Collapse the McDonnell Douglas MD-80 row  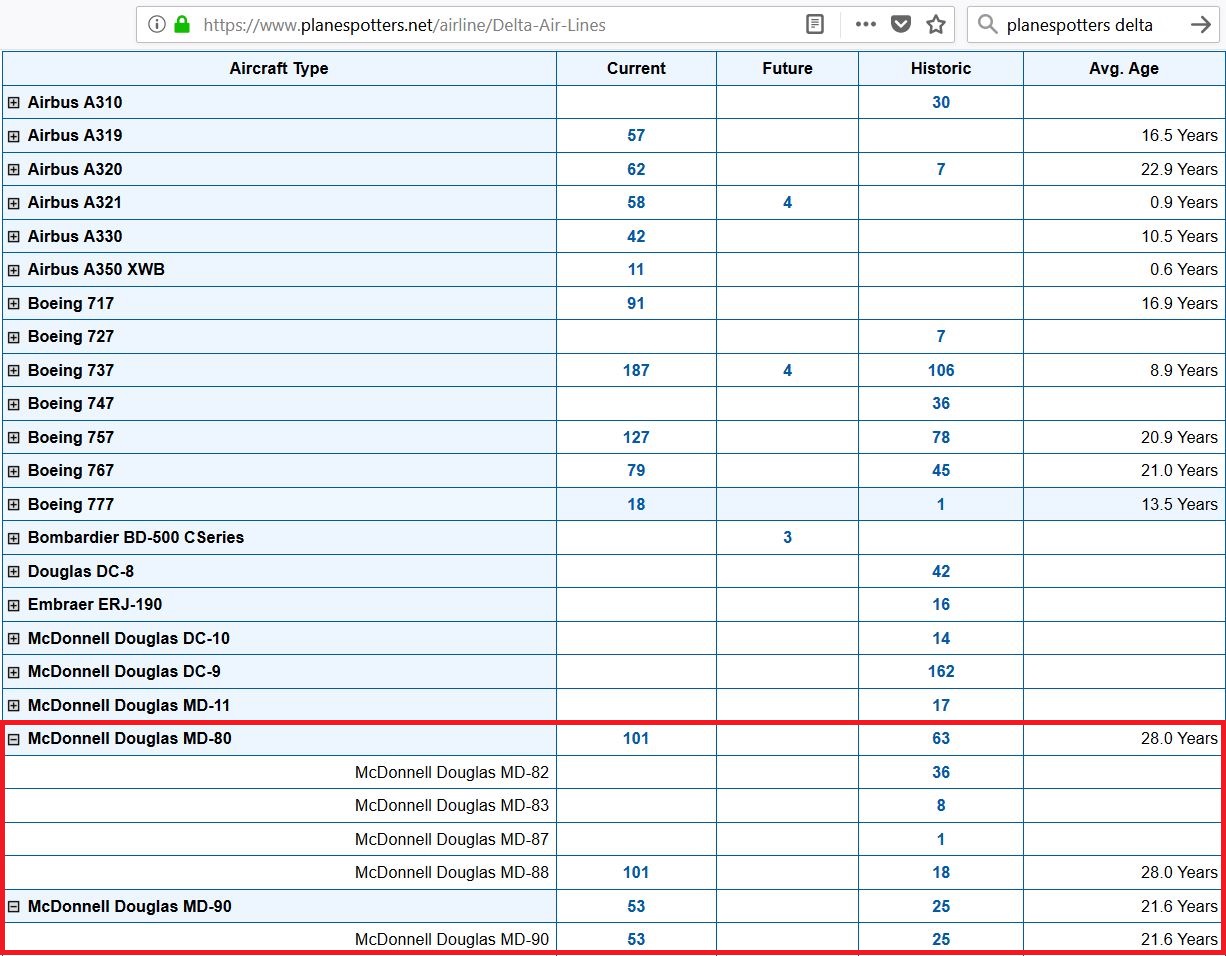[x=14, y=740]
